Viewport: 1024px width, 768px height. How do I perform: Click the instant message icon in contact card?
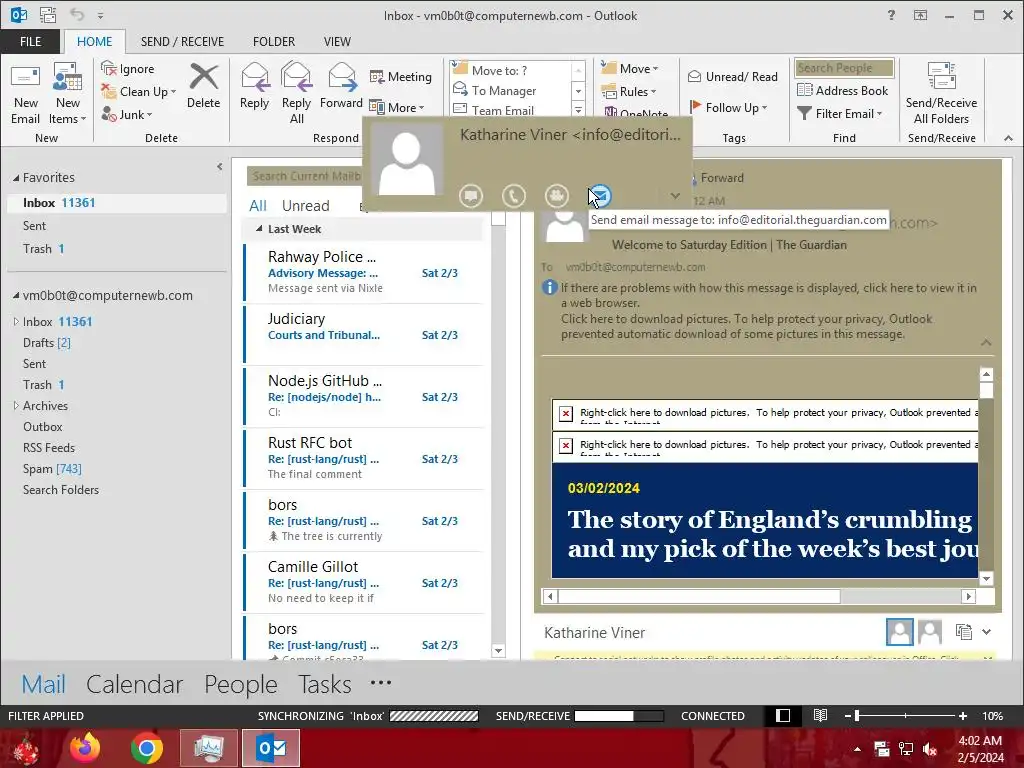coord(471,195)
